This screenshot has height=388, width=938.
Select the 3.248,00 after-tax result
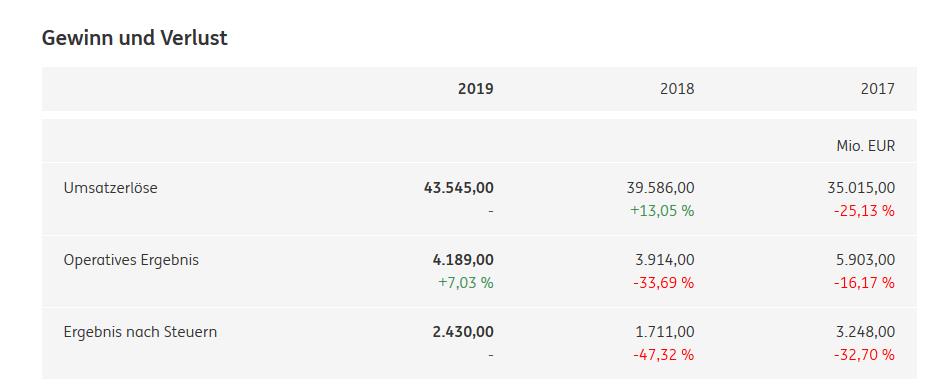click(x=865, y=332)
